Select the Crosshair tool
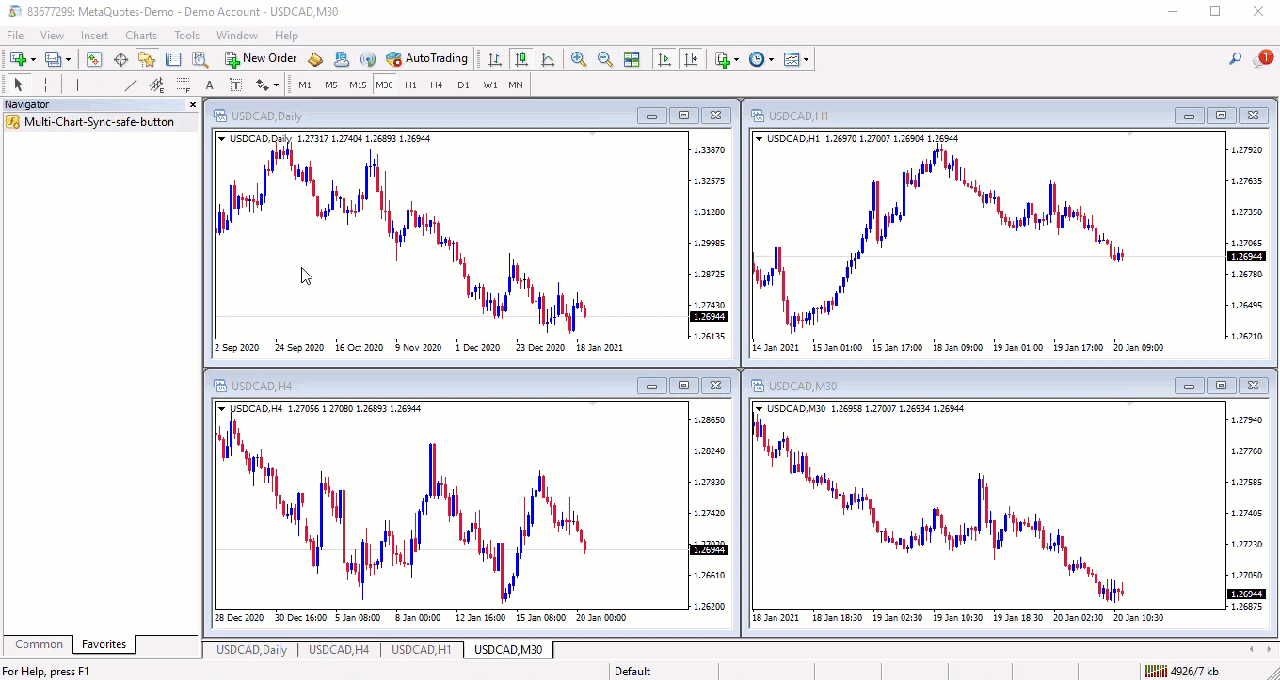 [x=45, y=85]
